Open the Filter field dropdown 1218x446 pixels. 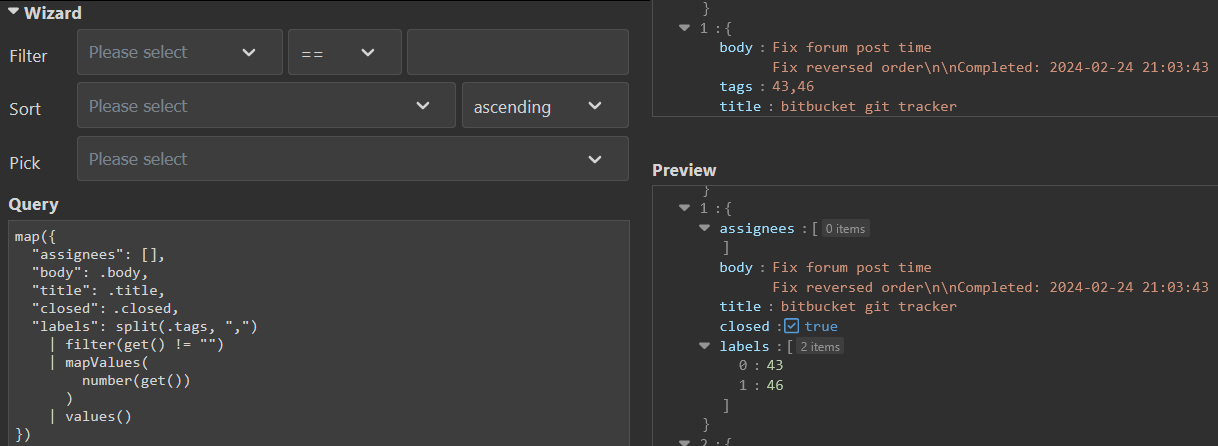[x=180, y=52]
